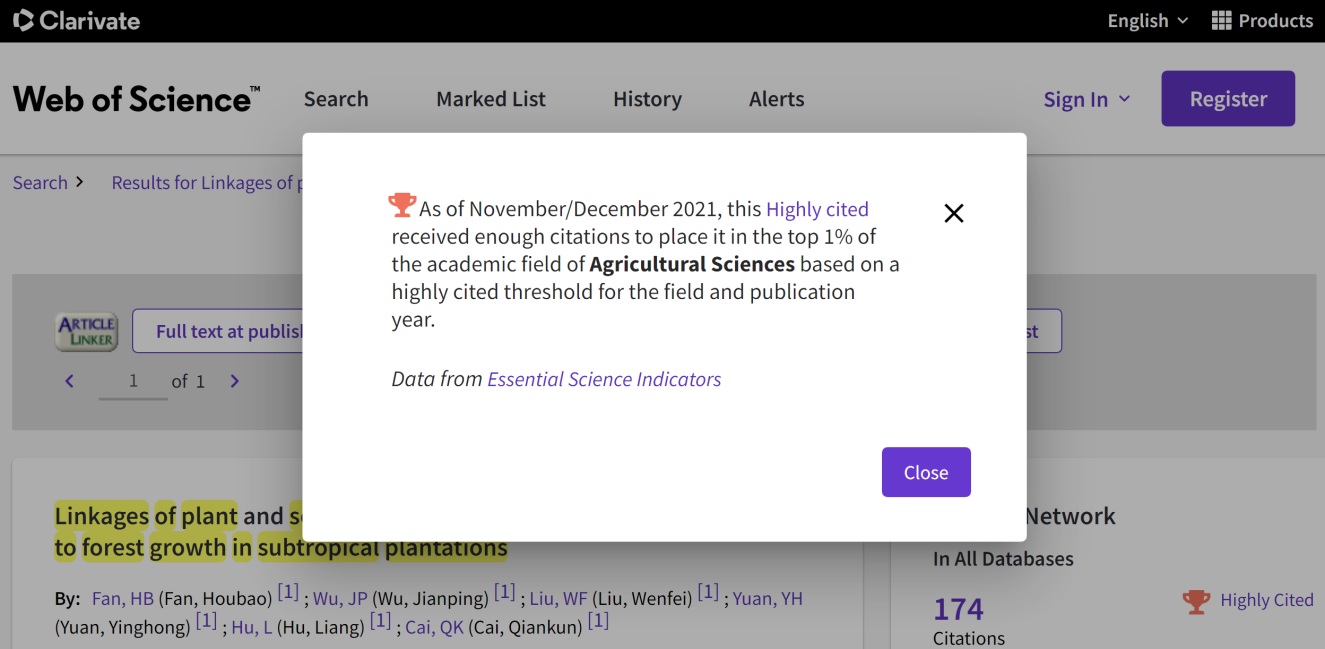Open the Search menu item
The width and height of the screenshot is (1325, 649).
point(336,99)
